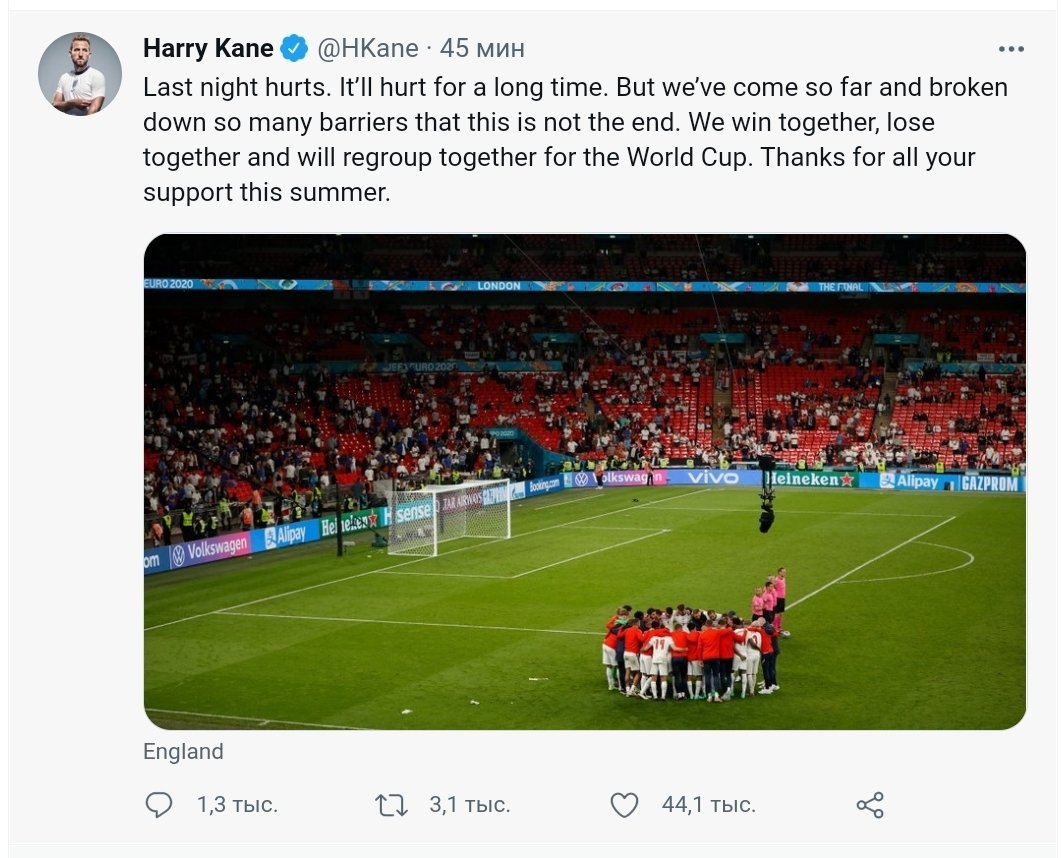Click the LONDON banner in the photo
This screenshot has width=1062, height=858.
(499, 286)
